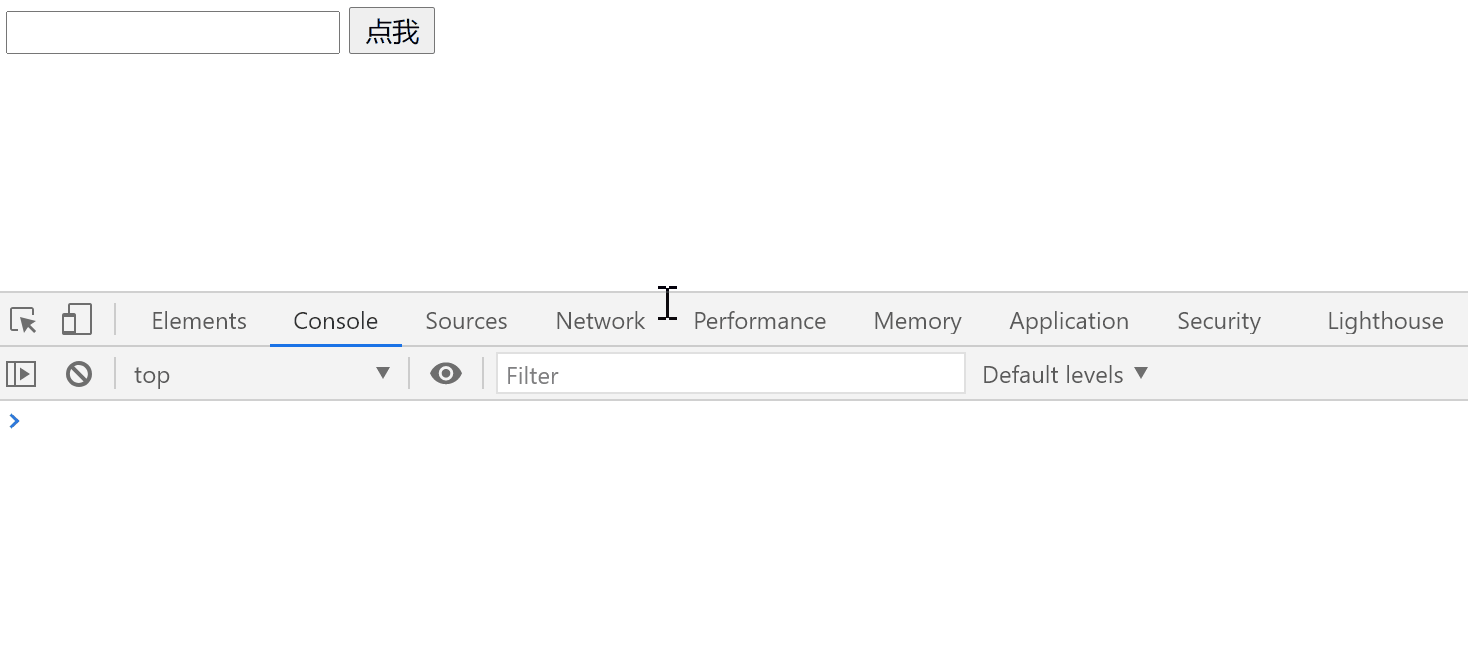
Task: Toggle the device toolbar icon
Action: pos(77,320)
